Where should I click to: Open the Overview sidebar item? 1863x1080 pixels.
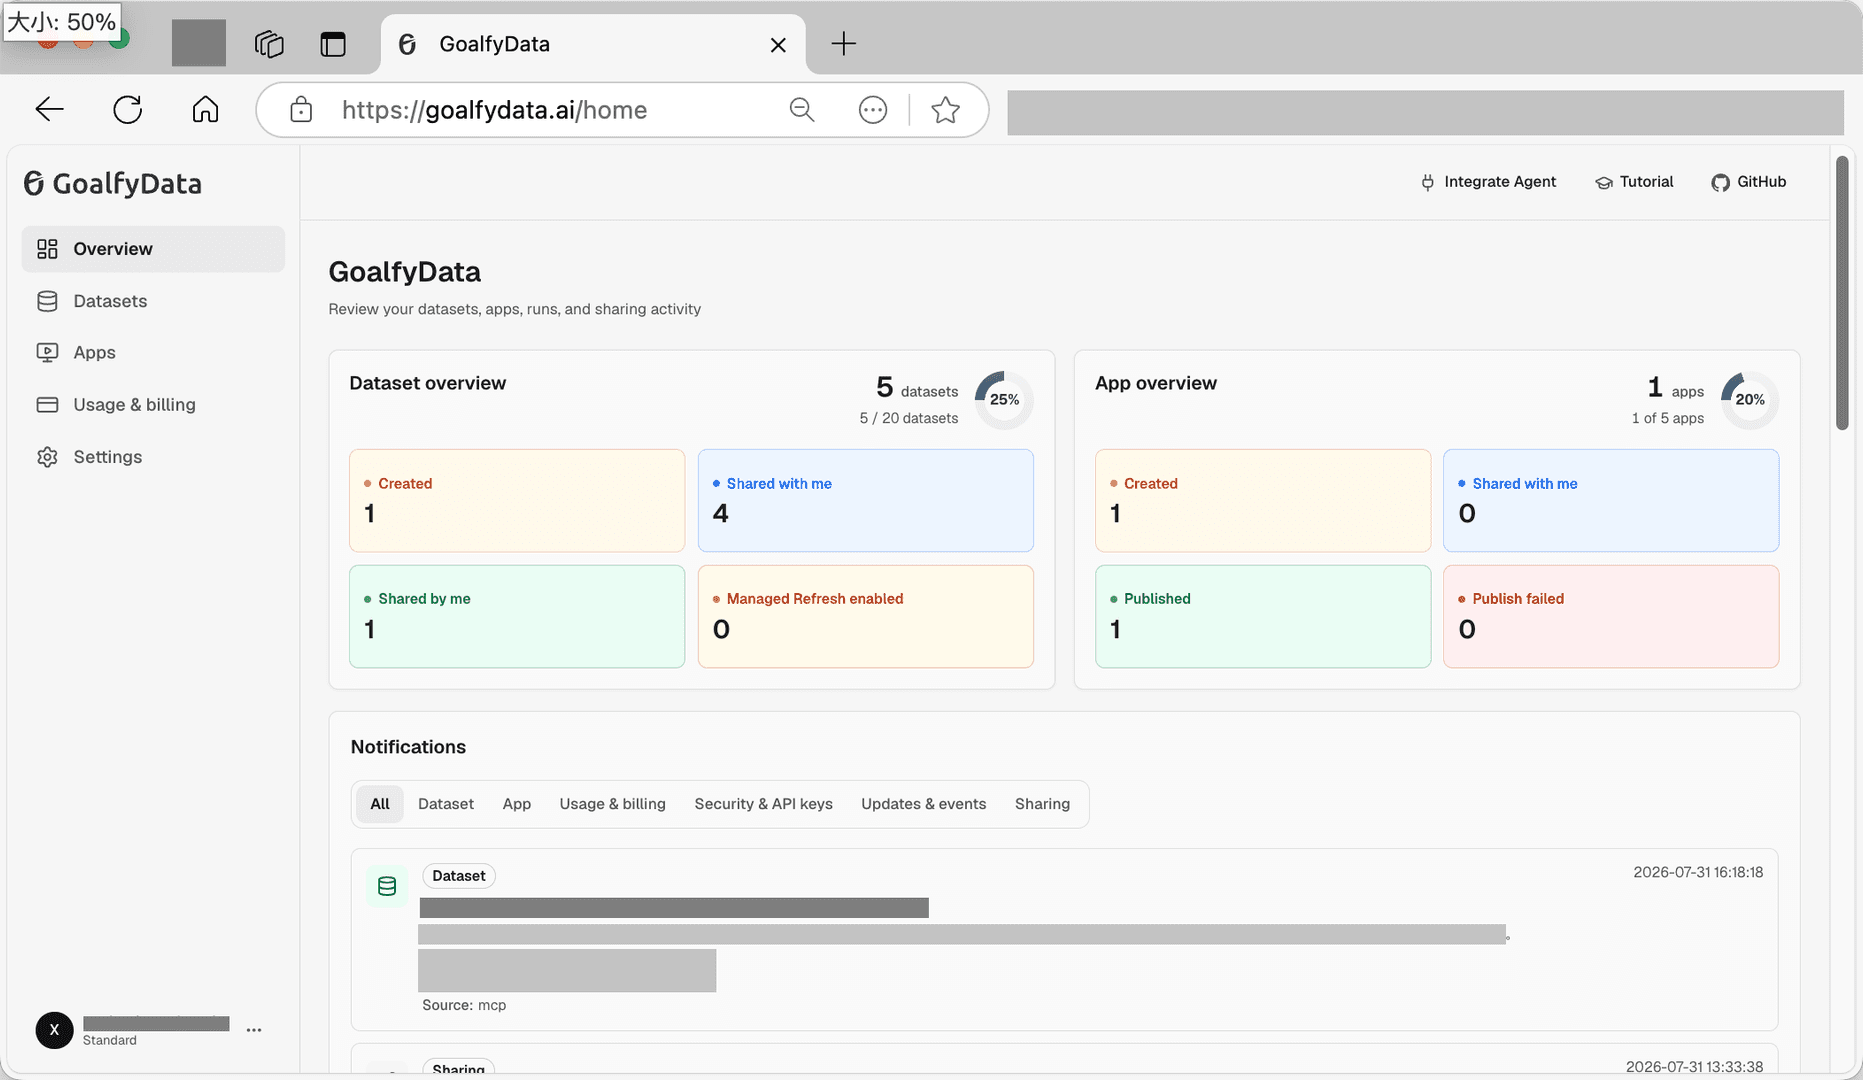153,249
